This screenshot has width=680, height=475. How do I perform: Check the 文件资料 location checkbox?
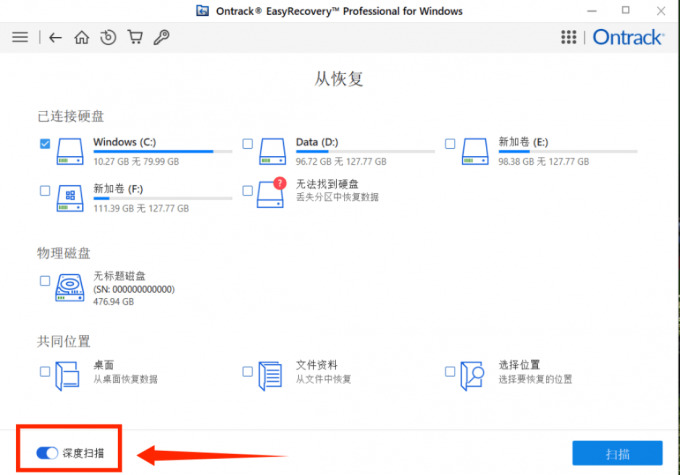pos(247,371)
